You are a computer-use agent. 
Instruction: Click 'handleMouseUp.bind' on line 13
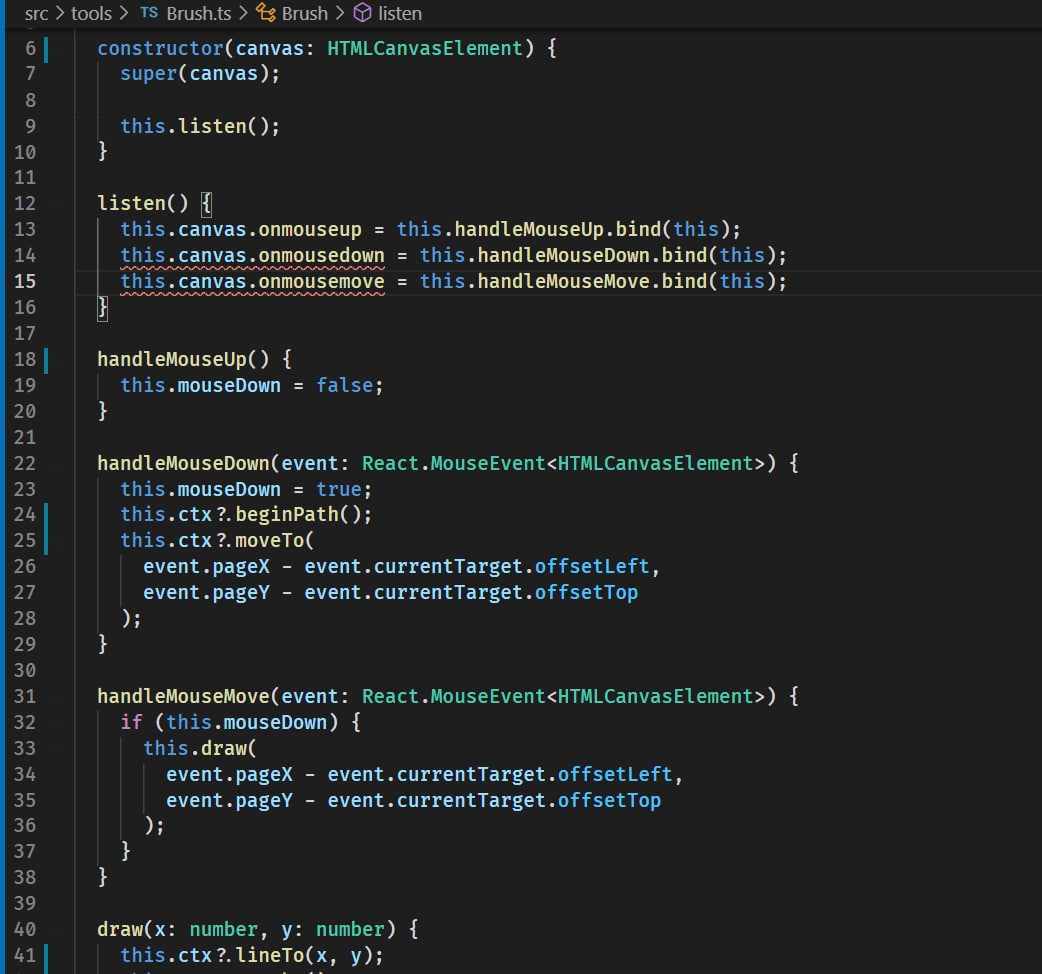pyautogui.click(x=558, y=230)
